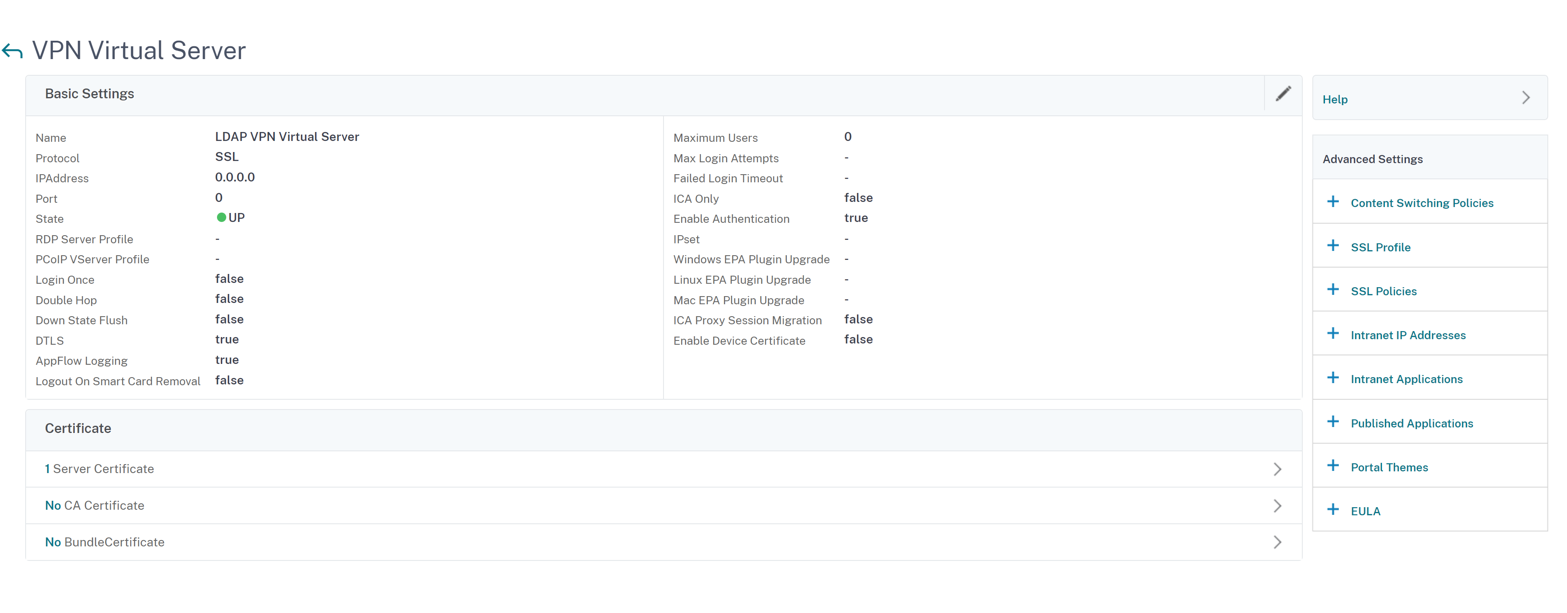Open the Intranet IP Addresses link

tap(1408, 335)
